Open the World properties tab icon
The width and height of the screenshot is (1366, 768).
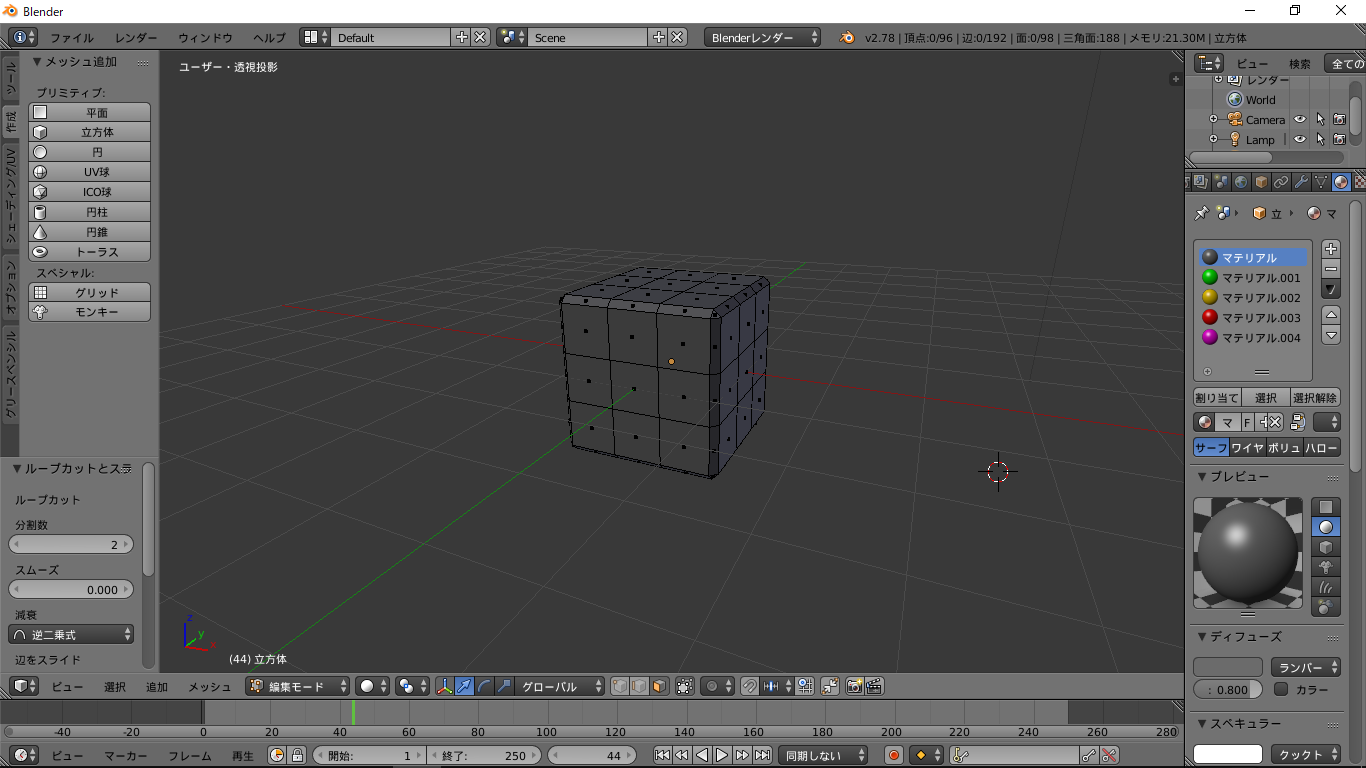point(1241,182)
